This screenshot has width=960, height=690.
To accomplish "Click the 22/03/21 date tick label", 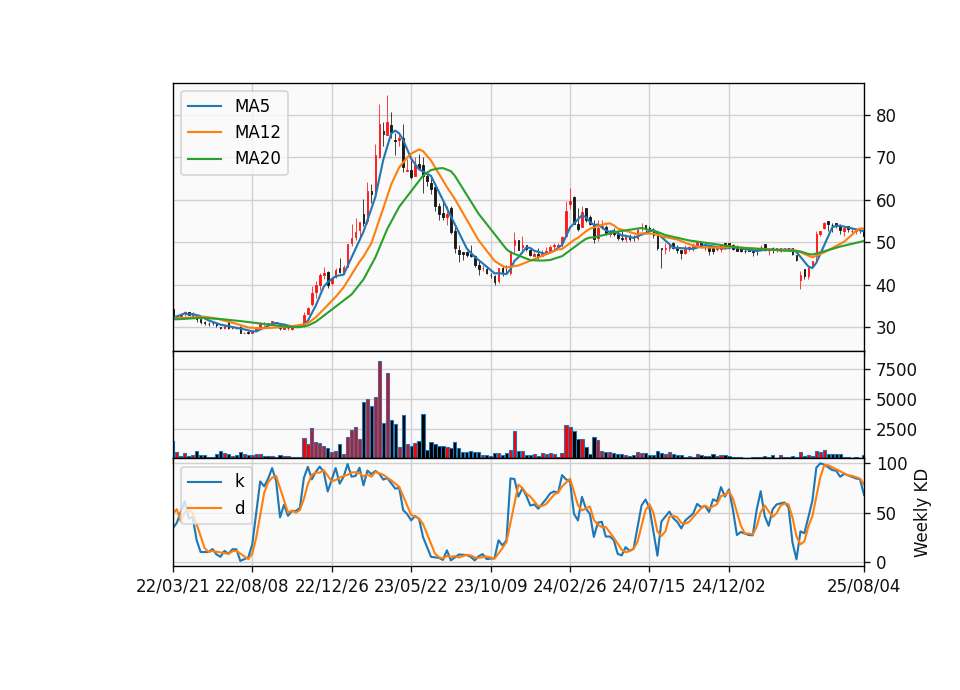I will pyautogui.click(x=173, y=587).
